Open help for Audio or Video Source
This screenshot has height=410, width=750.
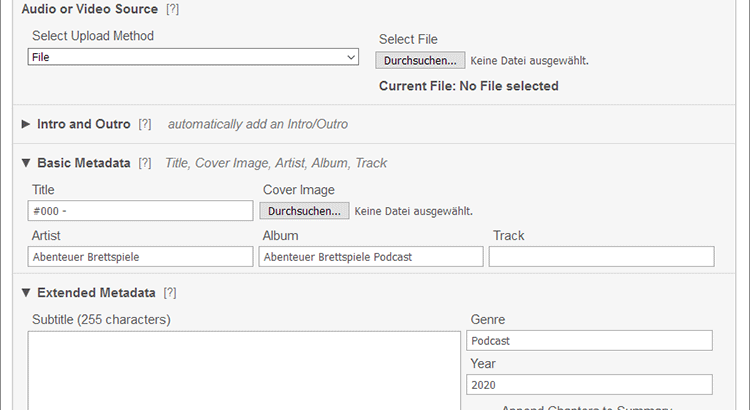[173, 9]
